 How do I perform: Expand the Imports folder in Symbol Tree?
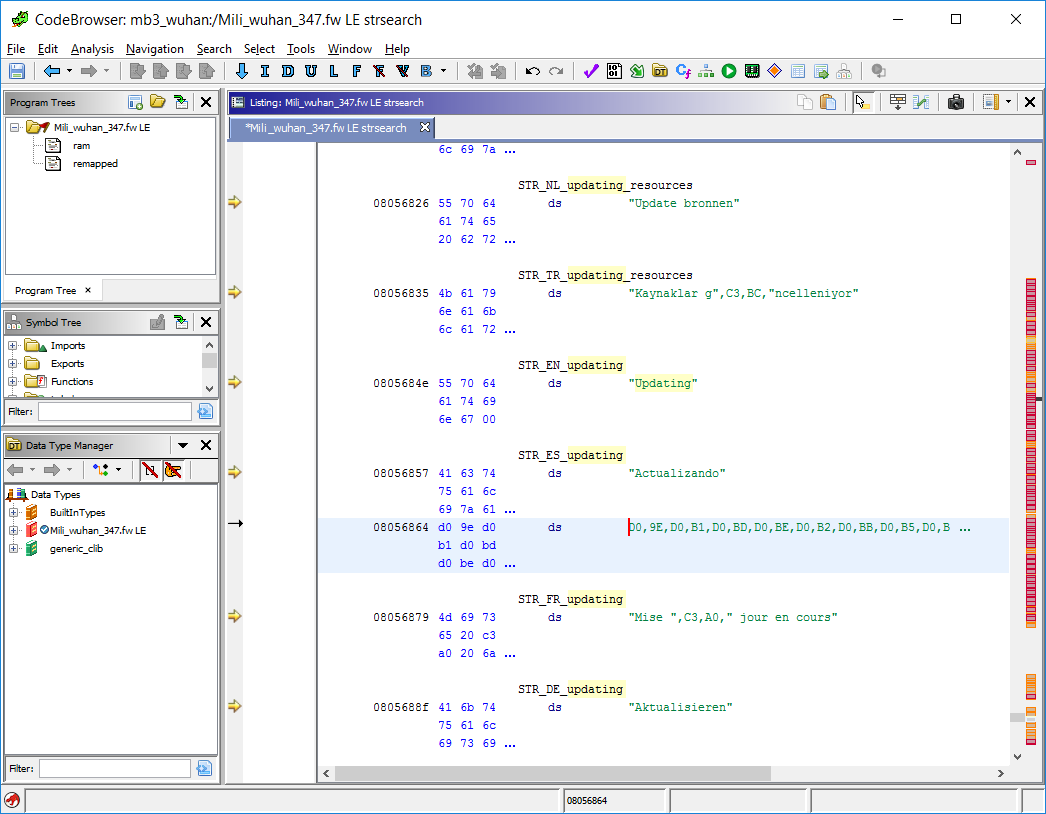pos(13,346)
